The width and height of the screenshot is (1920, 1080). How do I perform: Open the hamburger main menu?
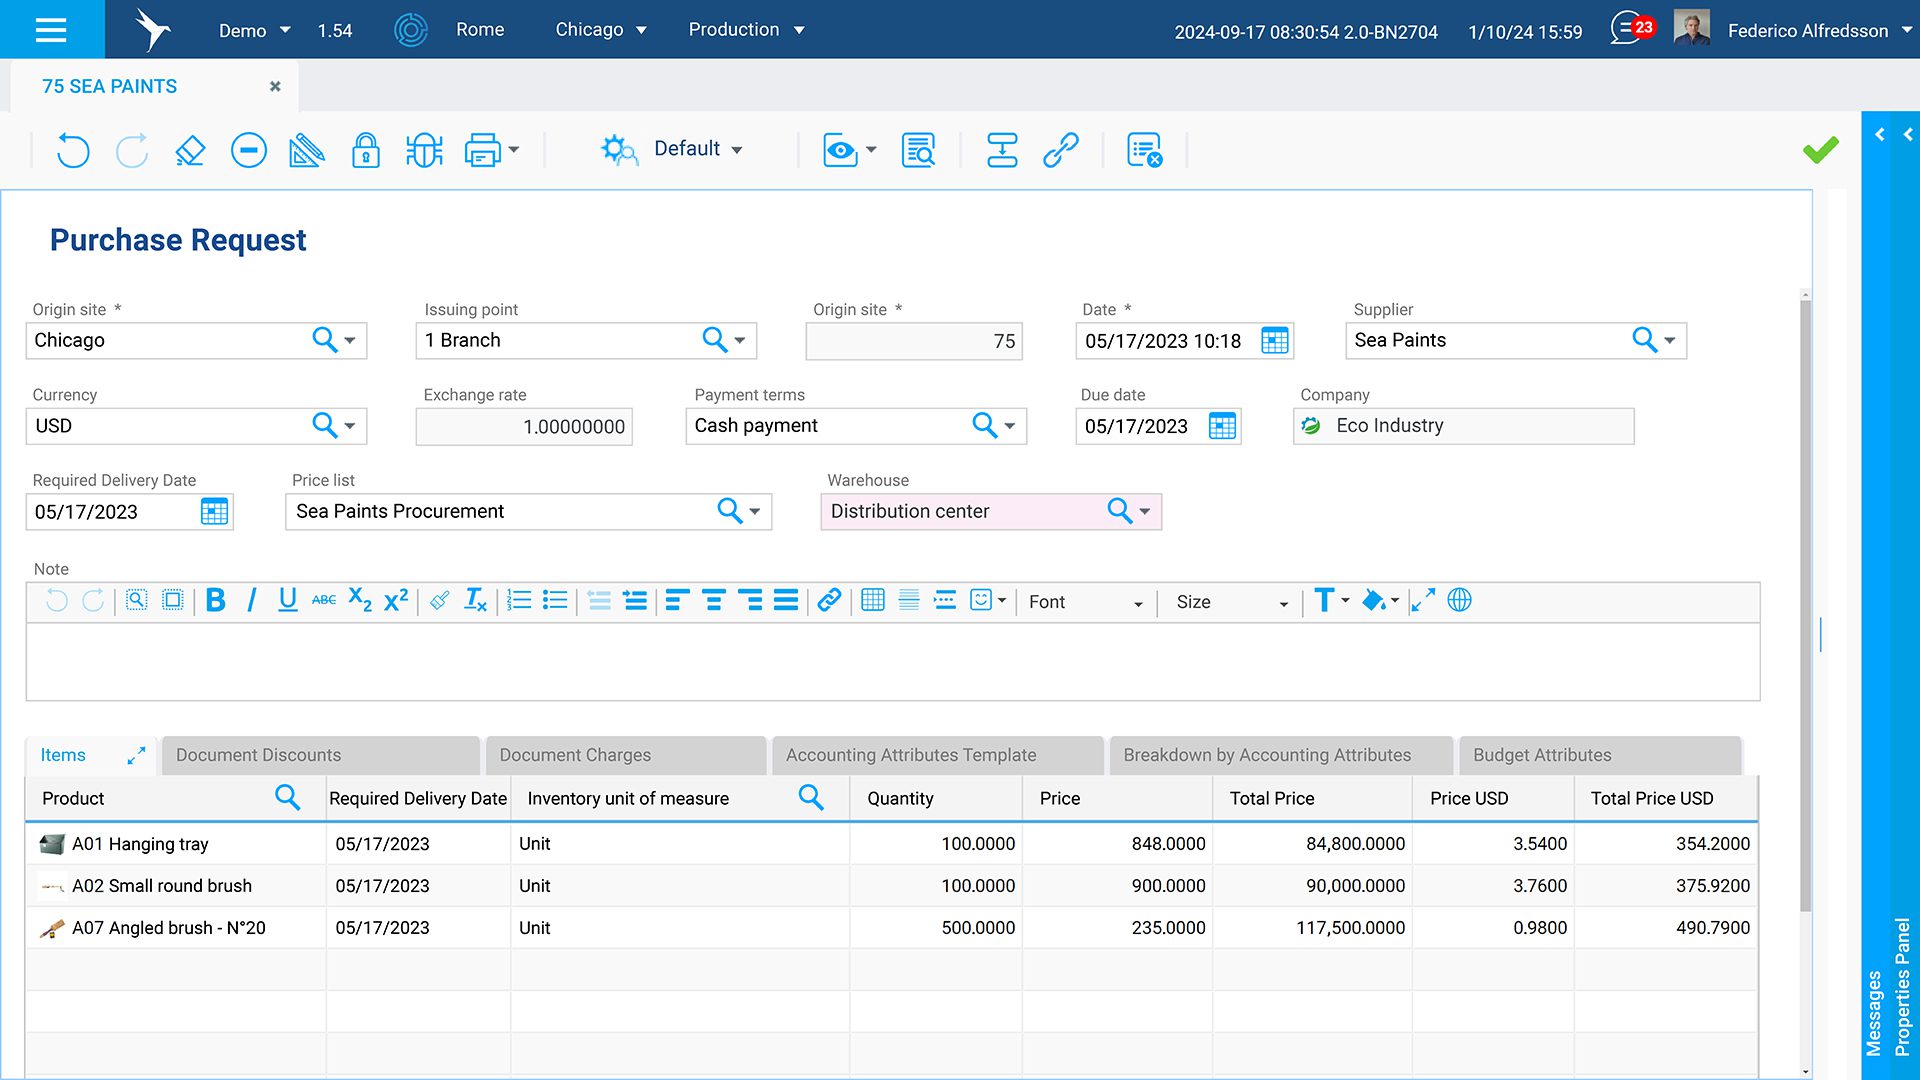point(51,29)
